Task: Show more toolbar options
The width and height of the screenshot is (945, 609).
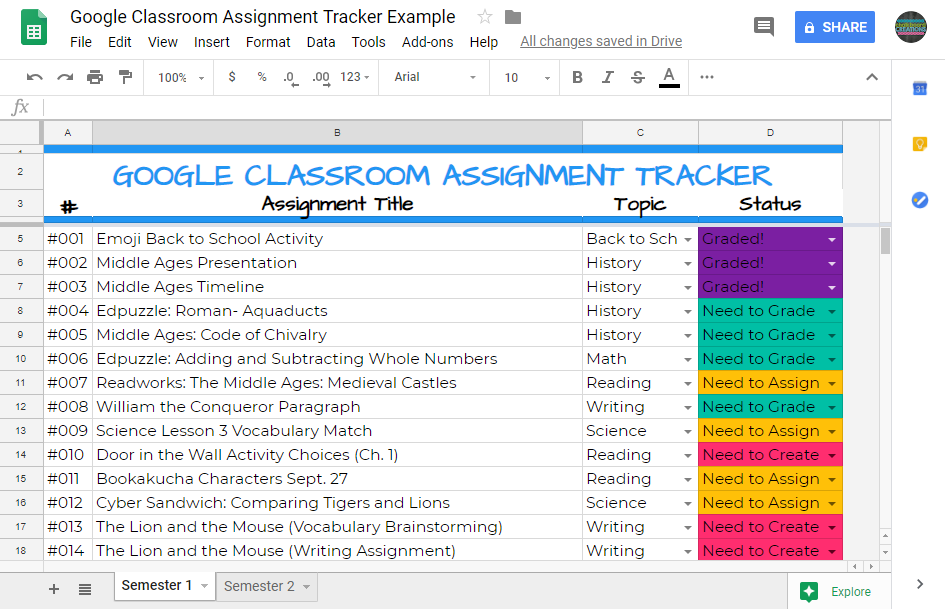Action: point(707,77)
